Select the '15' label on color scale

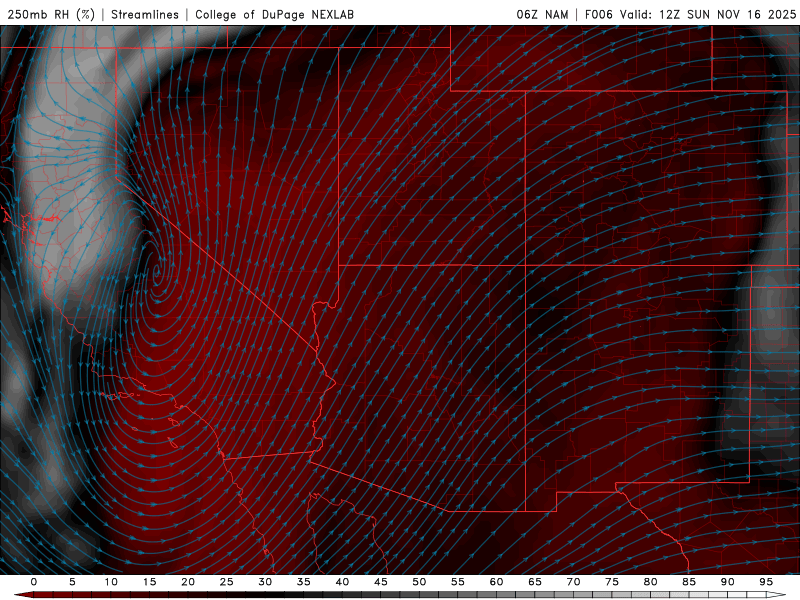(149, 582)
